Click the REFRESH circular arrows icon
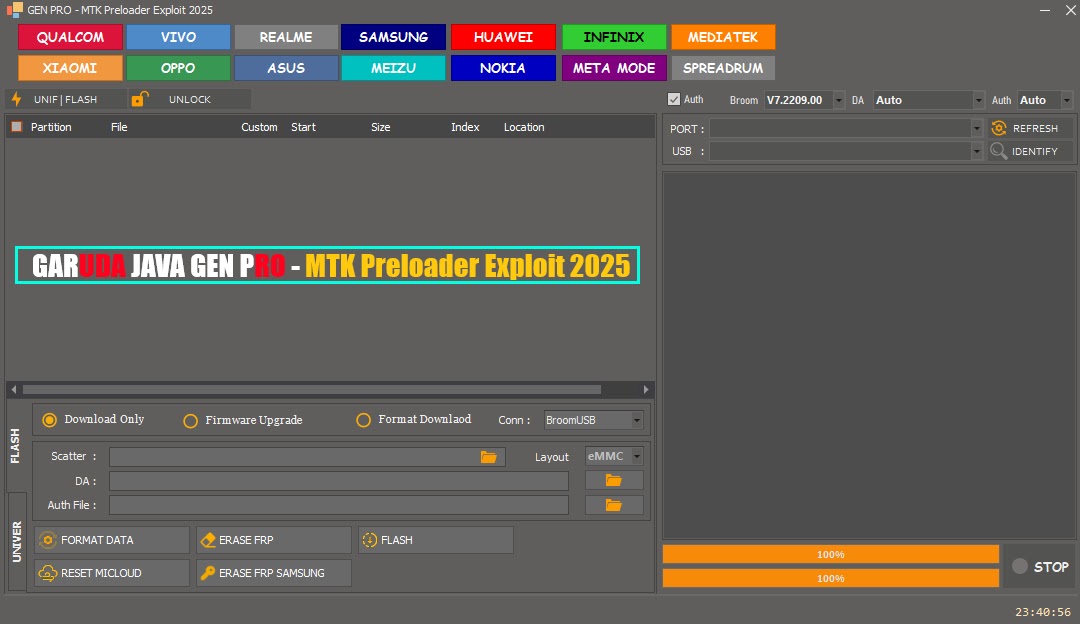 coord(999,128)
